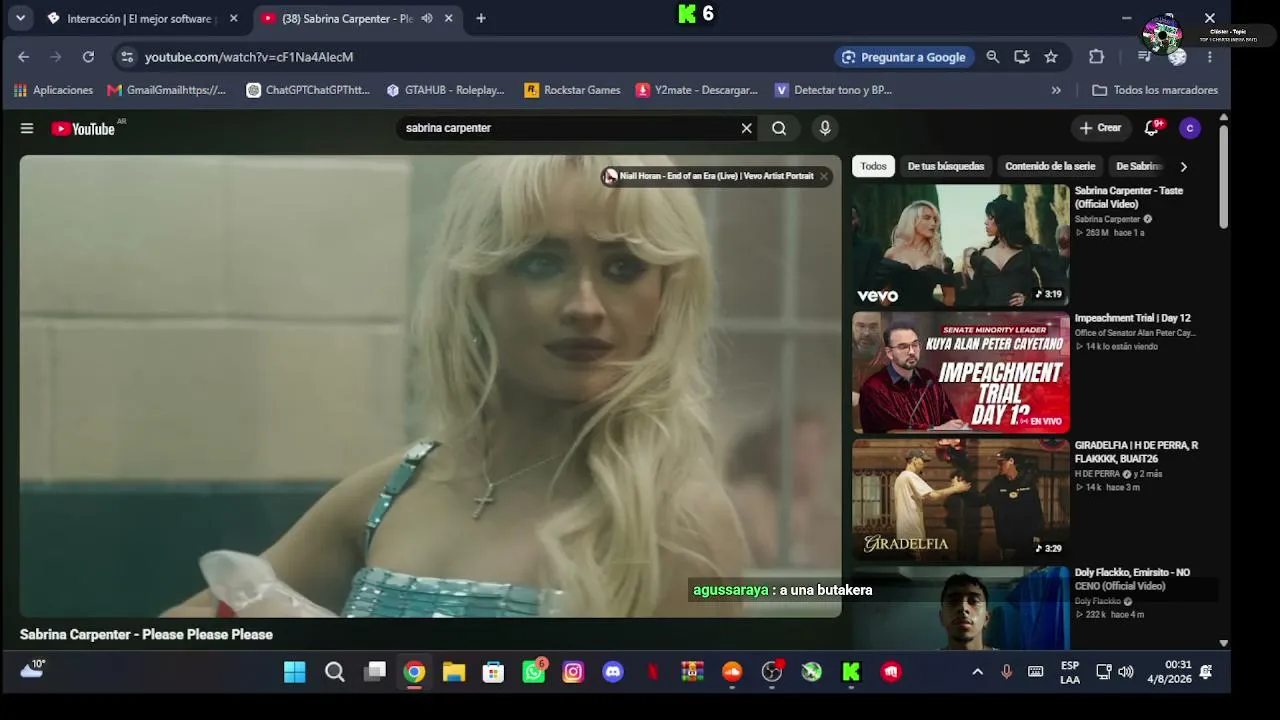Open the Impeachment Trial Day 12 thumbnail
The width and height of the screenshot is (1280, 720).
click(x=960, y=372)
